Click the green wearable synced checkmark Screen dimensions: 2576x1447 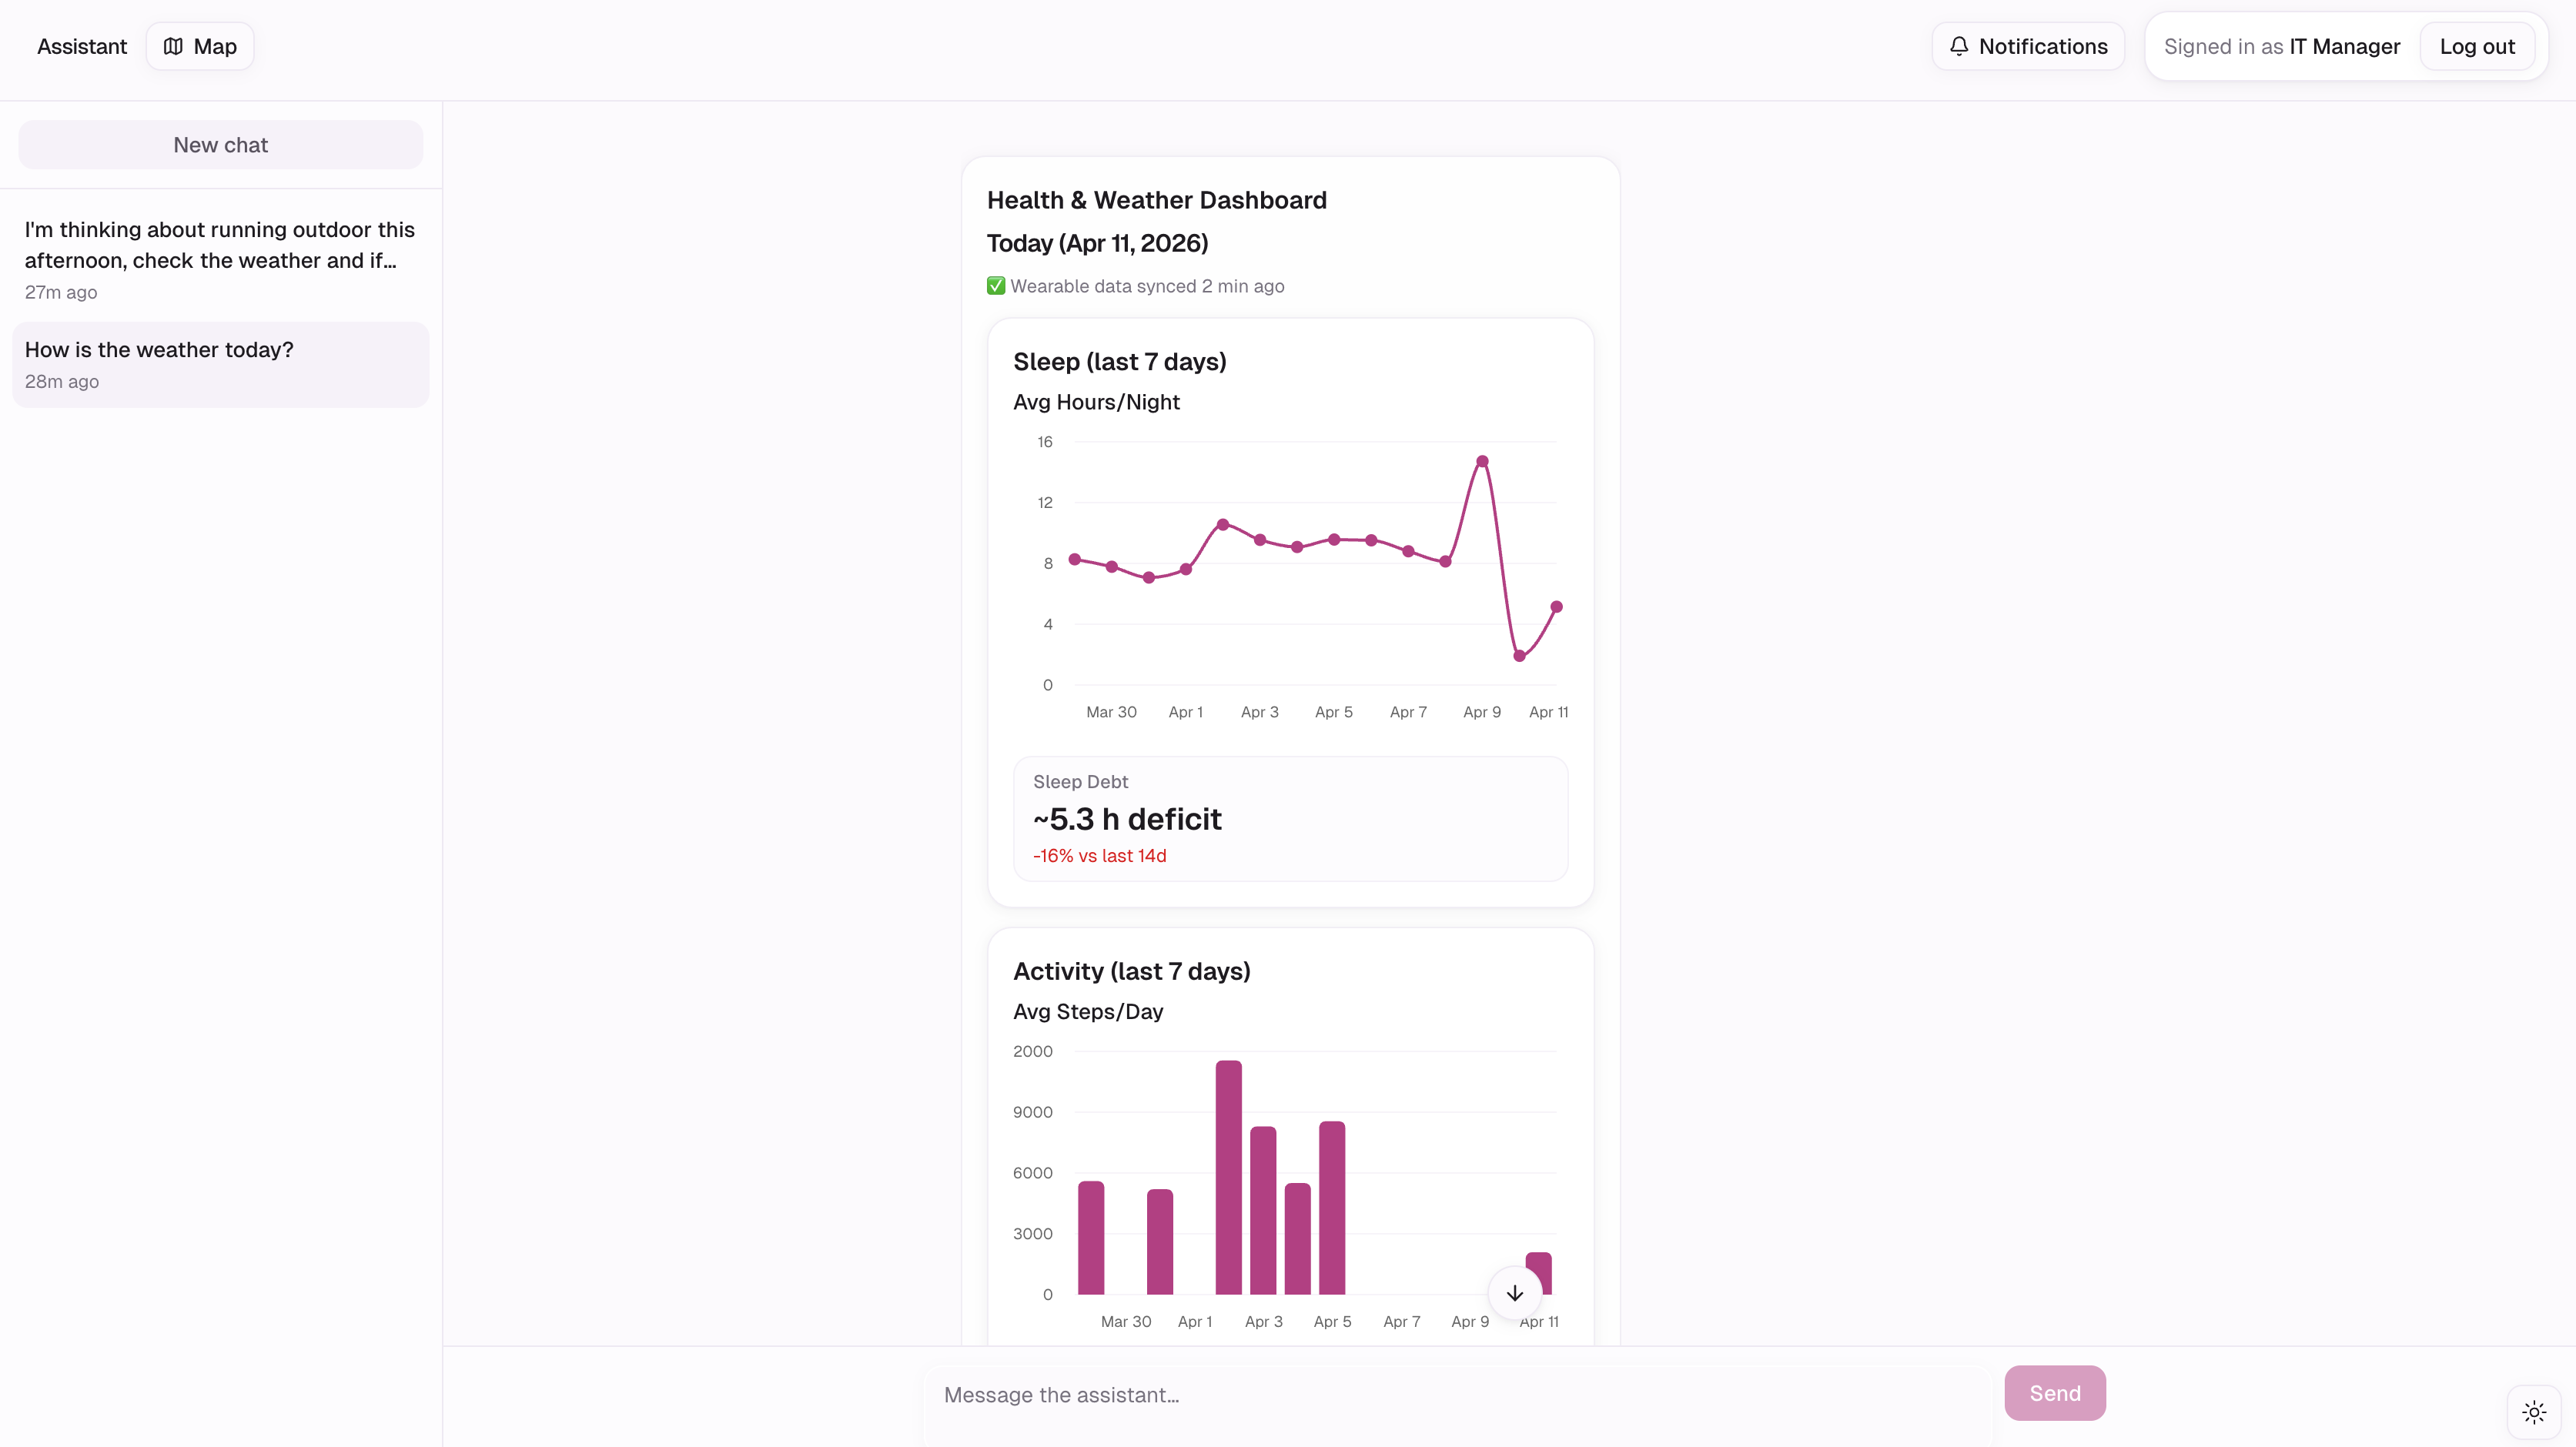[995, 286]
